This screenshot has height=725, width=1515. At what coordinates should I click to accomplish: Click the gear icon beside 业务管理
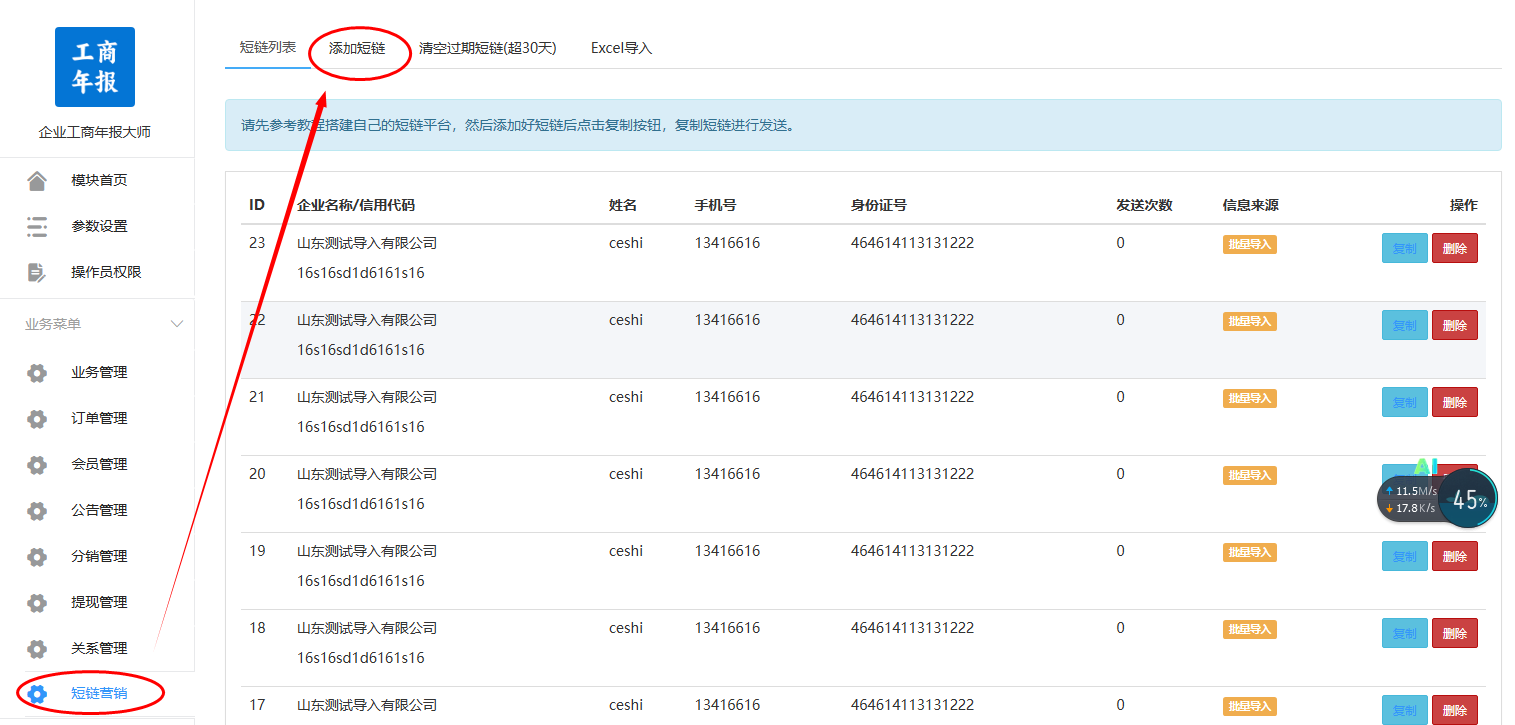pos(37,373)
